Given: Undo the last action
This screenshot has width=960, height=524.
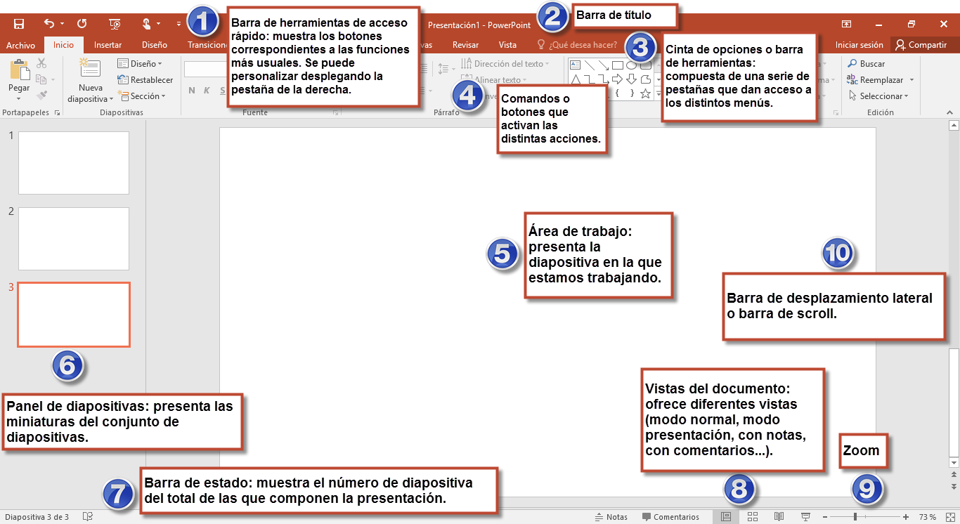Looking at the screenshot, I should (x=48, y=23).
